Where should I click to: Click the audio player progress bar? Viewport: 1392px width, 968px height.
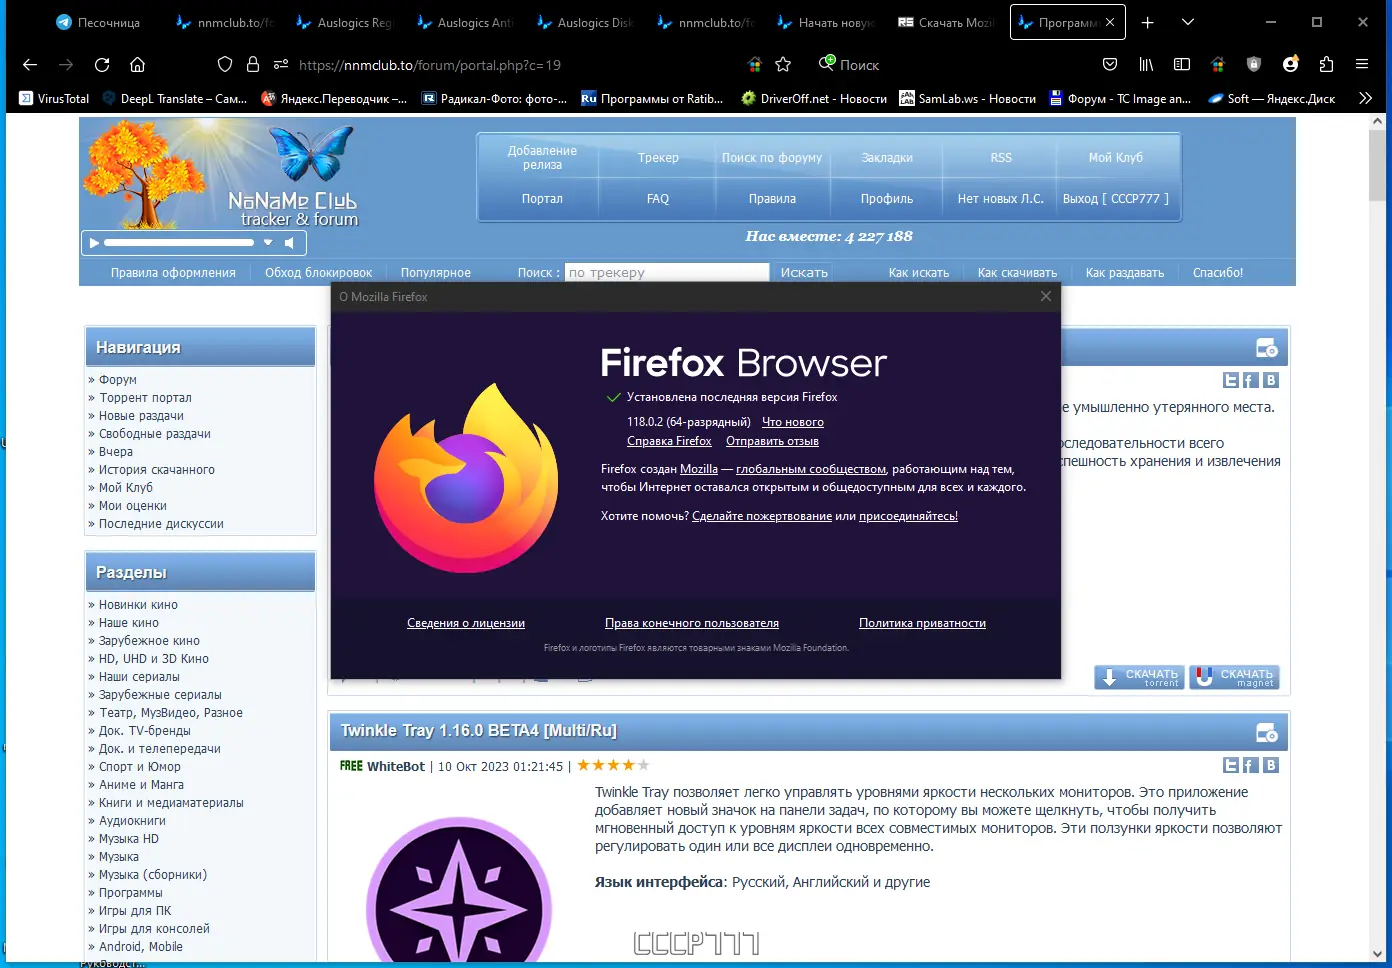tap(179, 242)
